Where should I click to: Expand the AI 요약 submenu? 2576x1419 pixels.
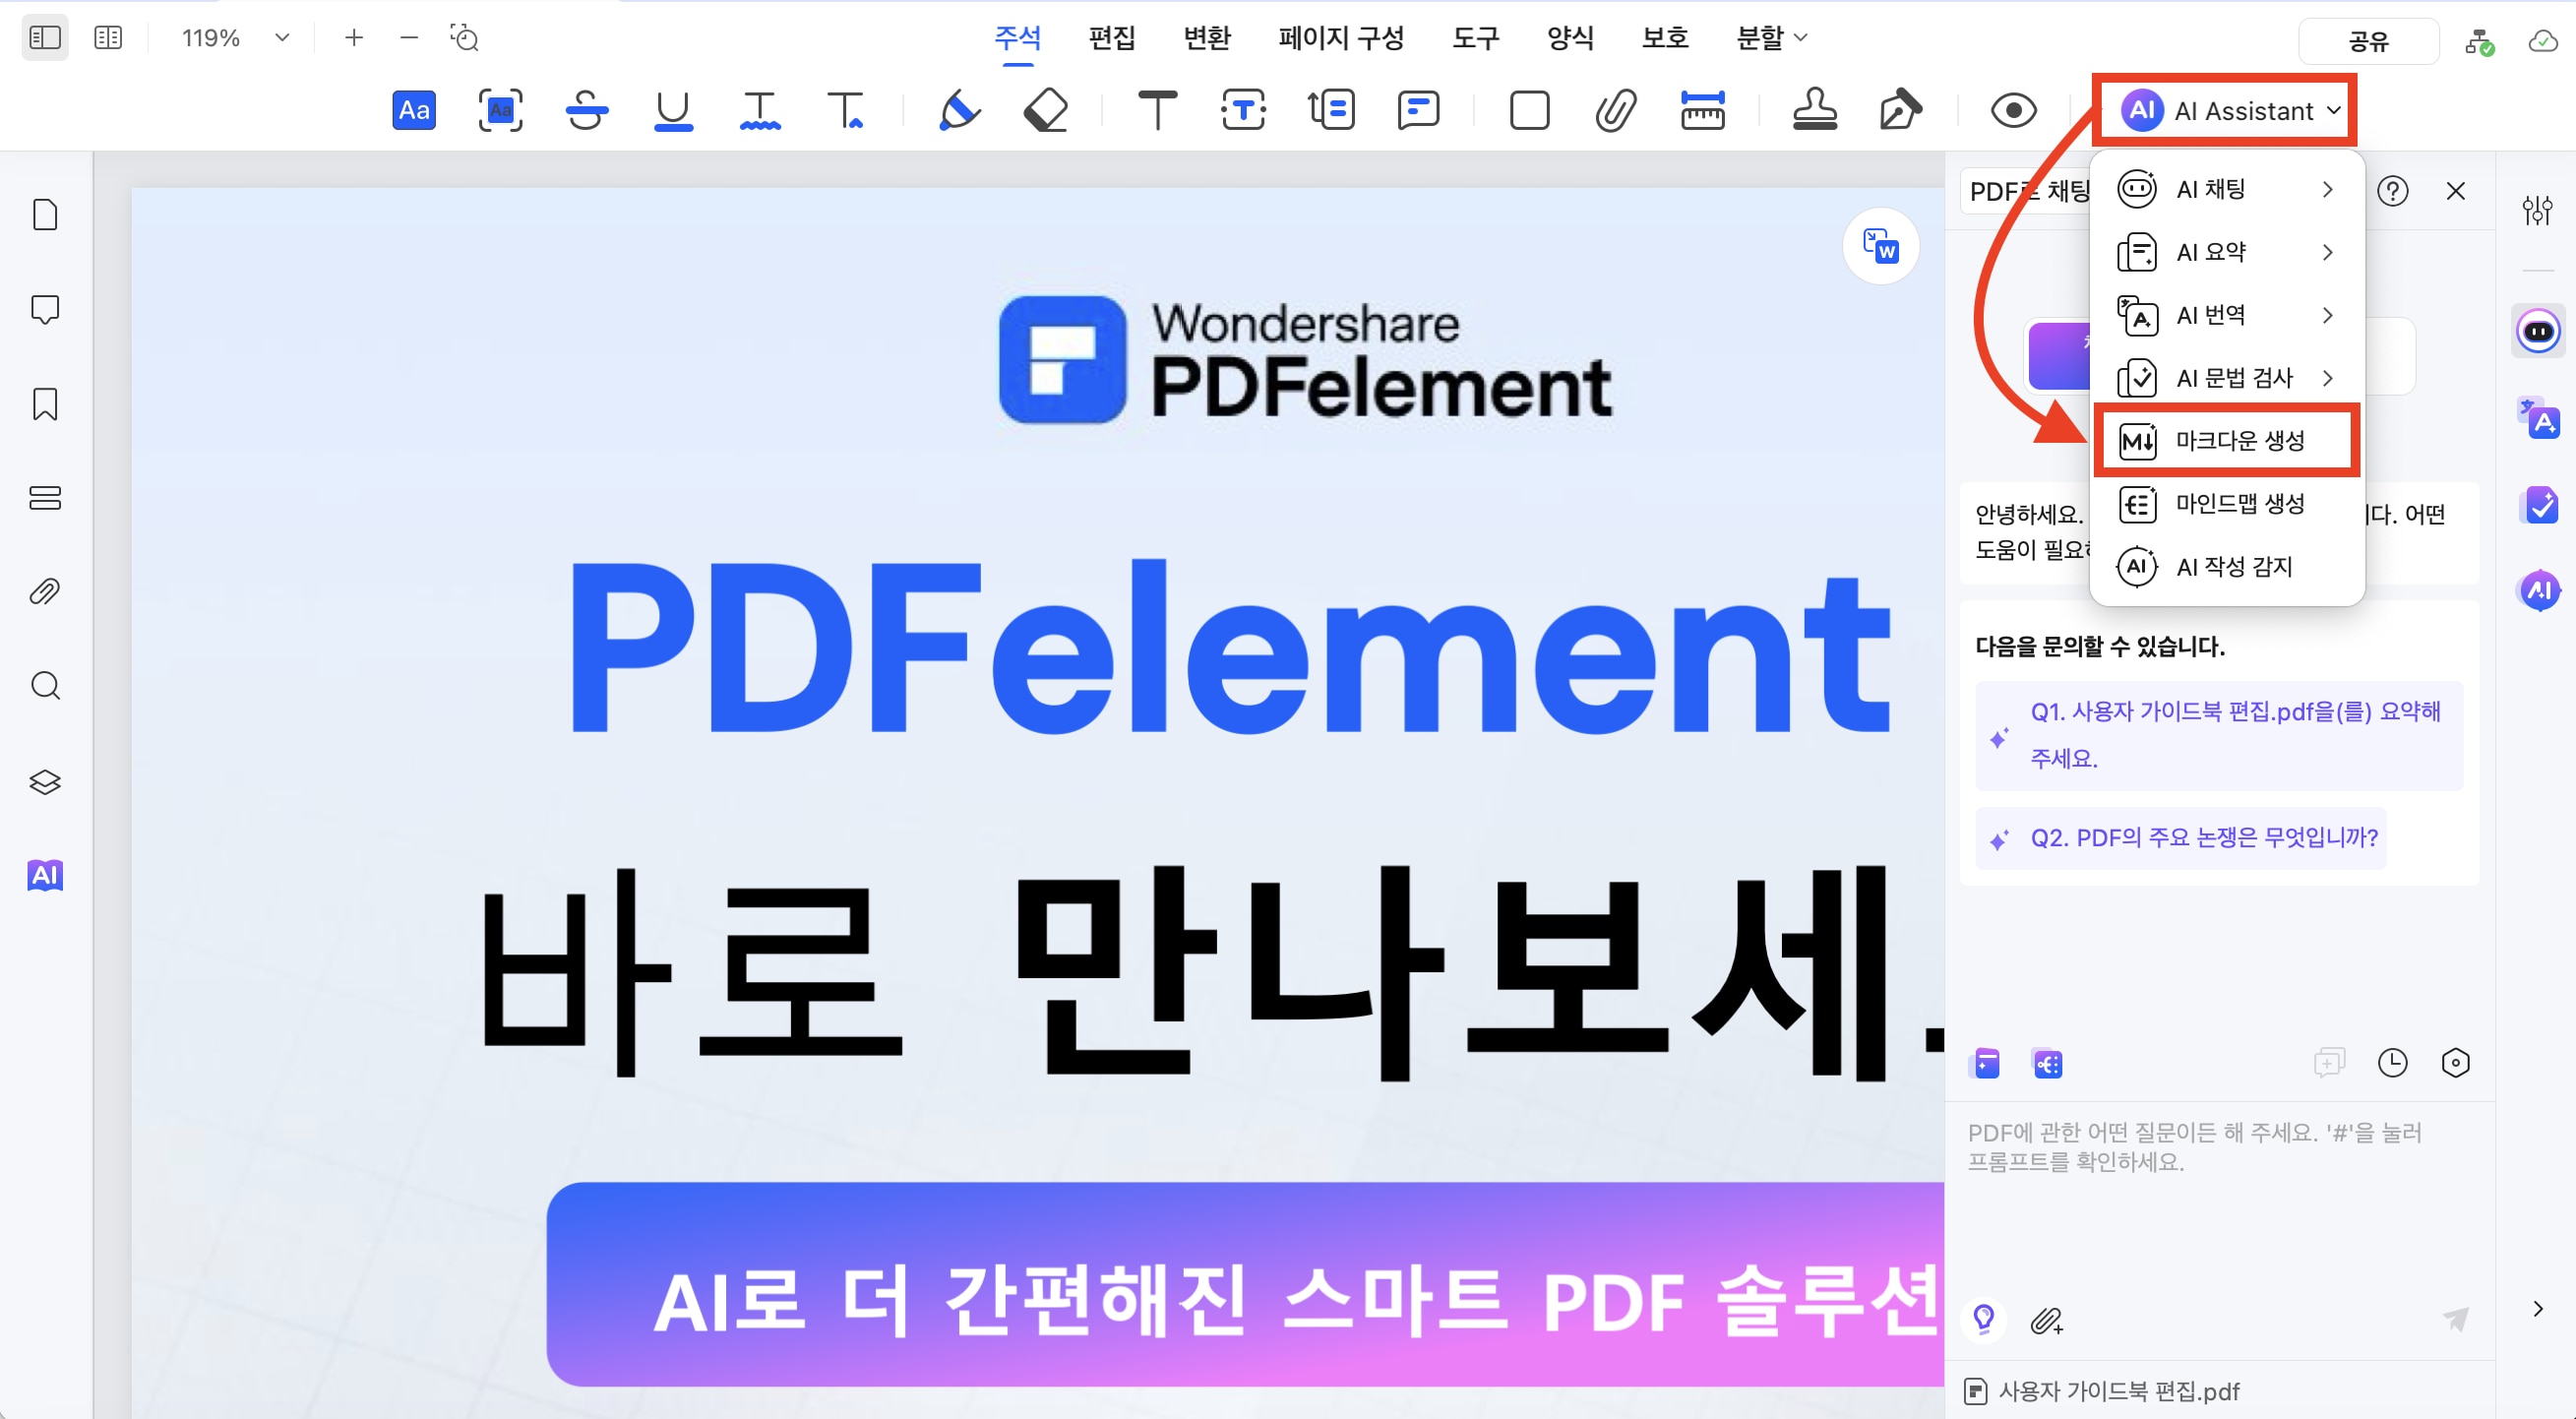point(2227,252)
